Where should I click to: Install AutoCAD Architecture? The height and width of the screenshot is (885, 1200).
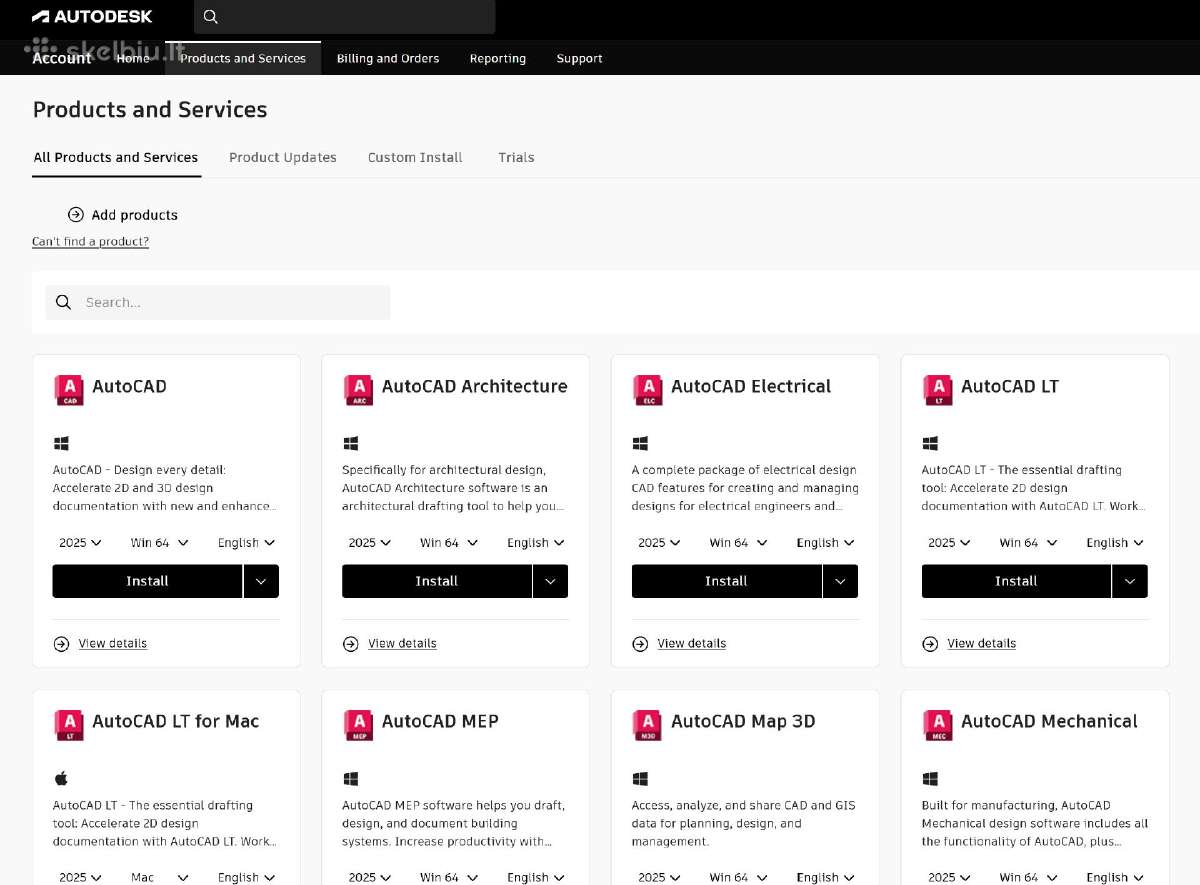pyautogui.click(x=436, y=581)
